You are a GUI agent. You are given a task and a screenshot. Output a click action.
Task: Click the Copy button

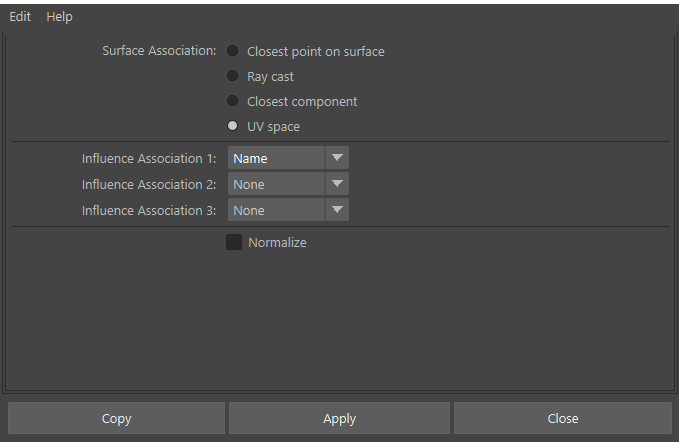click(x=116, y=418)
